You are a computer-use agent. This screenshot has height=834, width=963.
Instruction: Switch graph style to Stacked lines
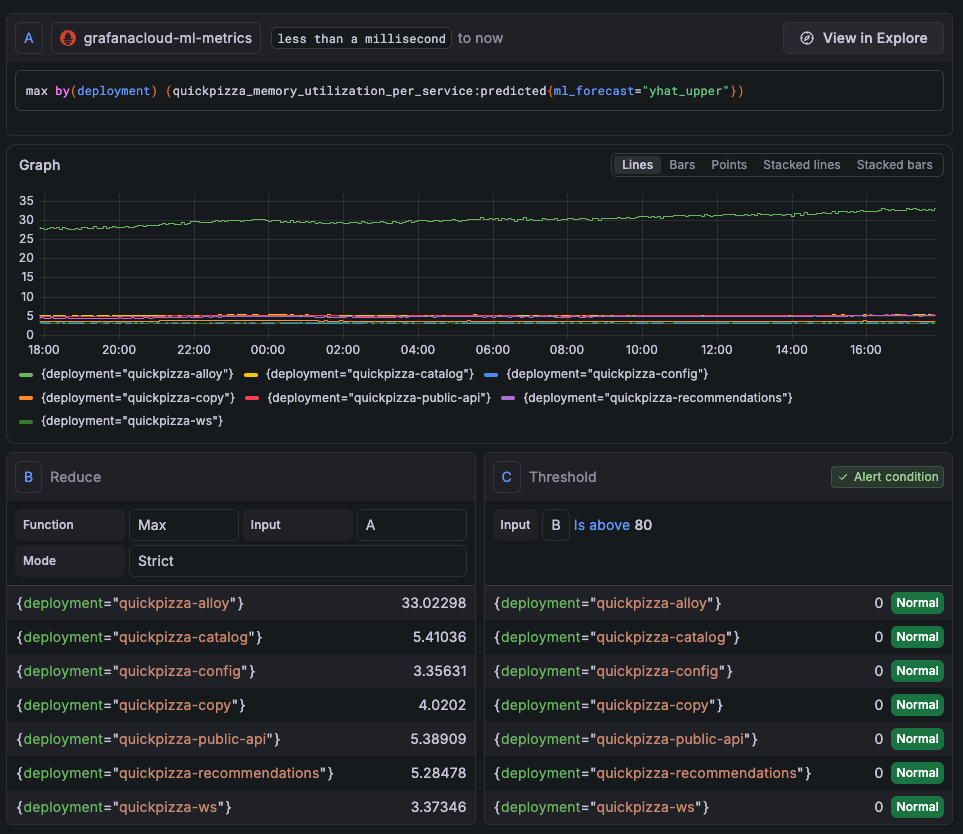801,165
